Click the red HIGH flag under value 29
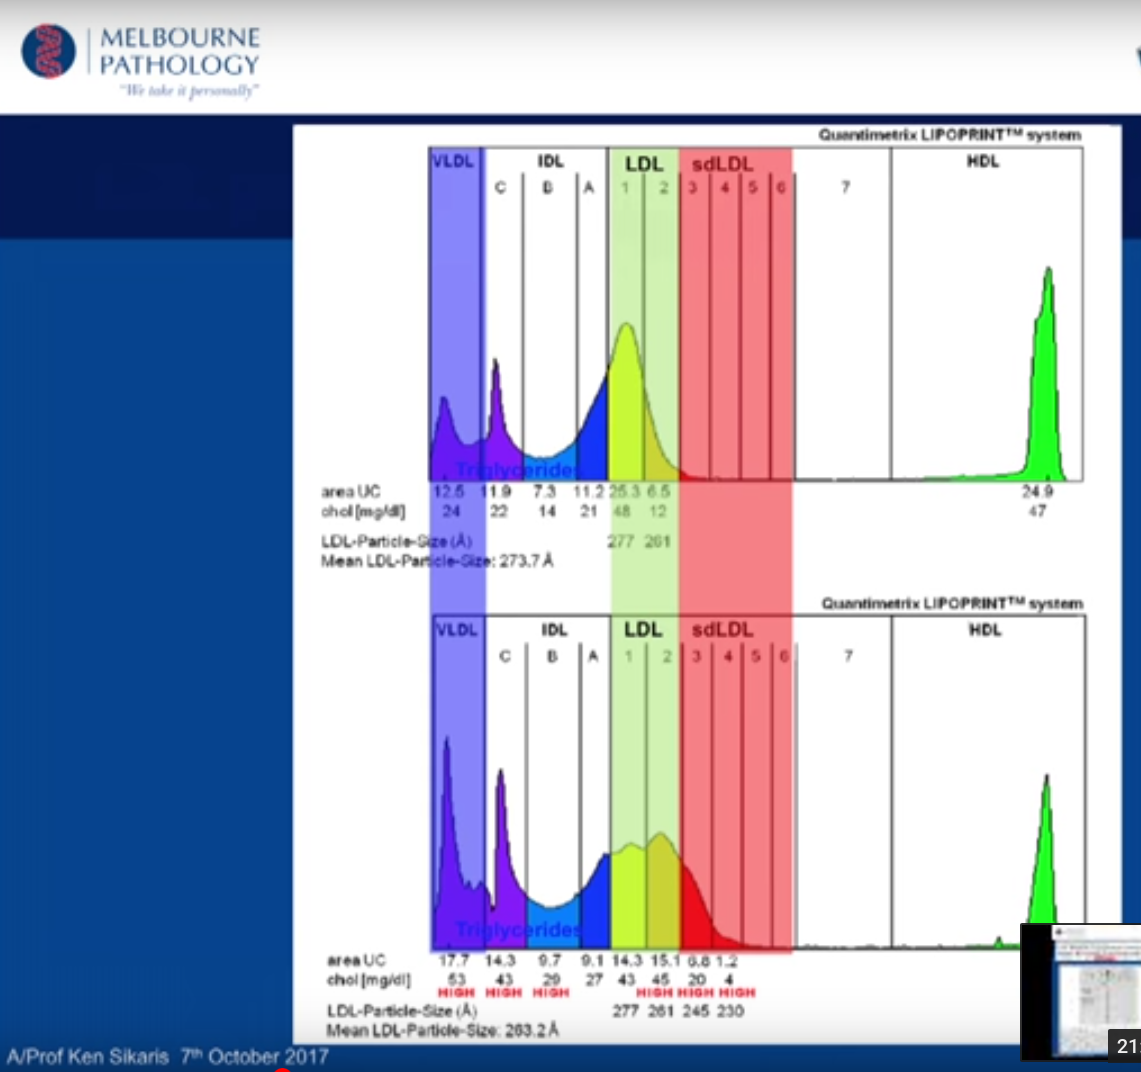 [551, 993]
